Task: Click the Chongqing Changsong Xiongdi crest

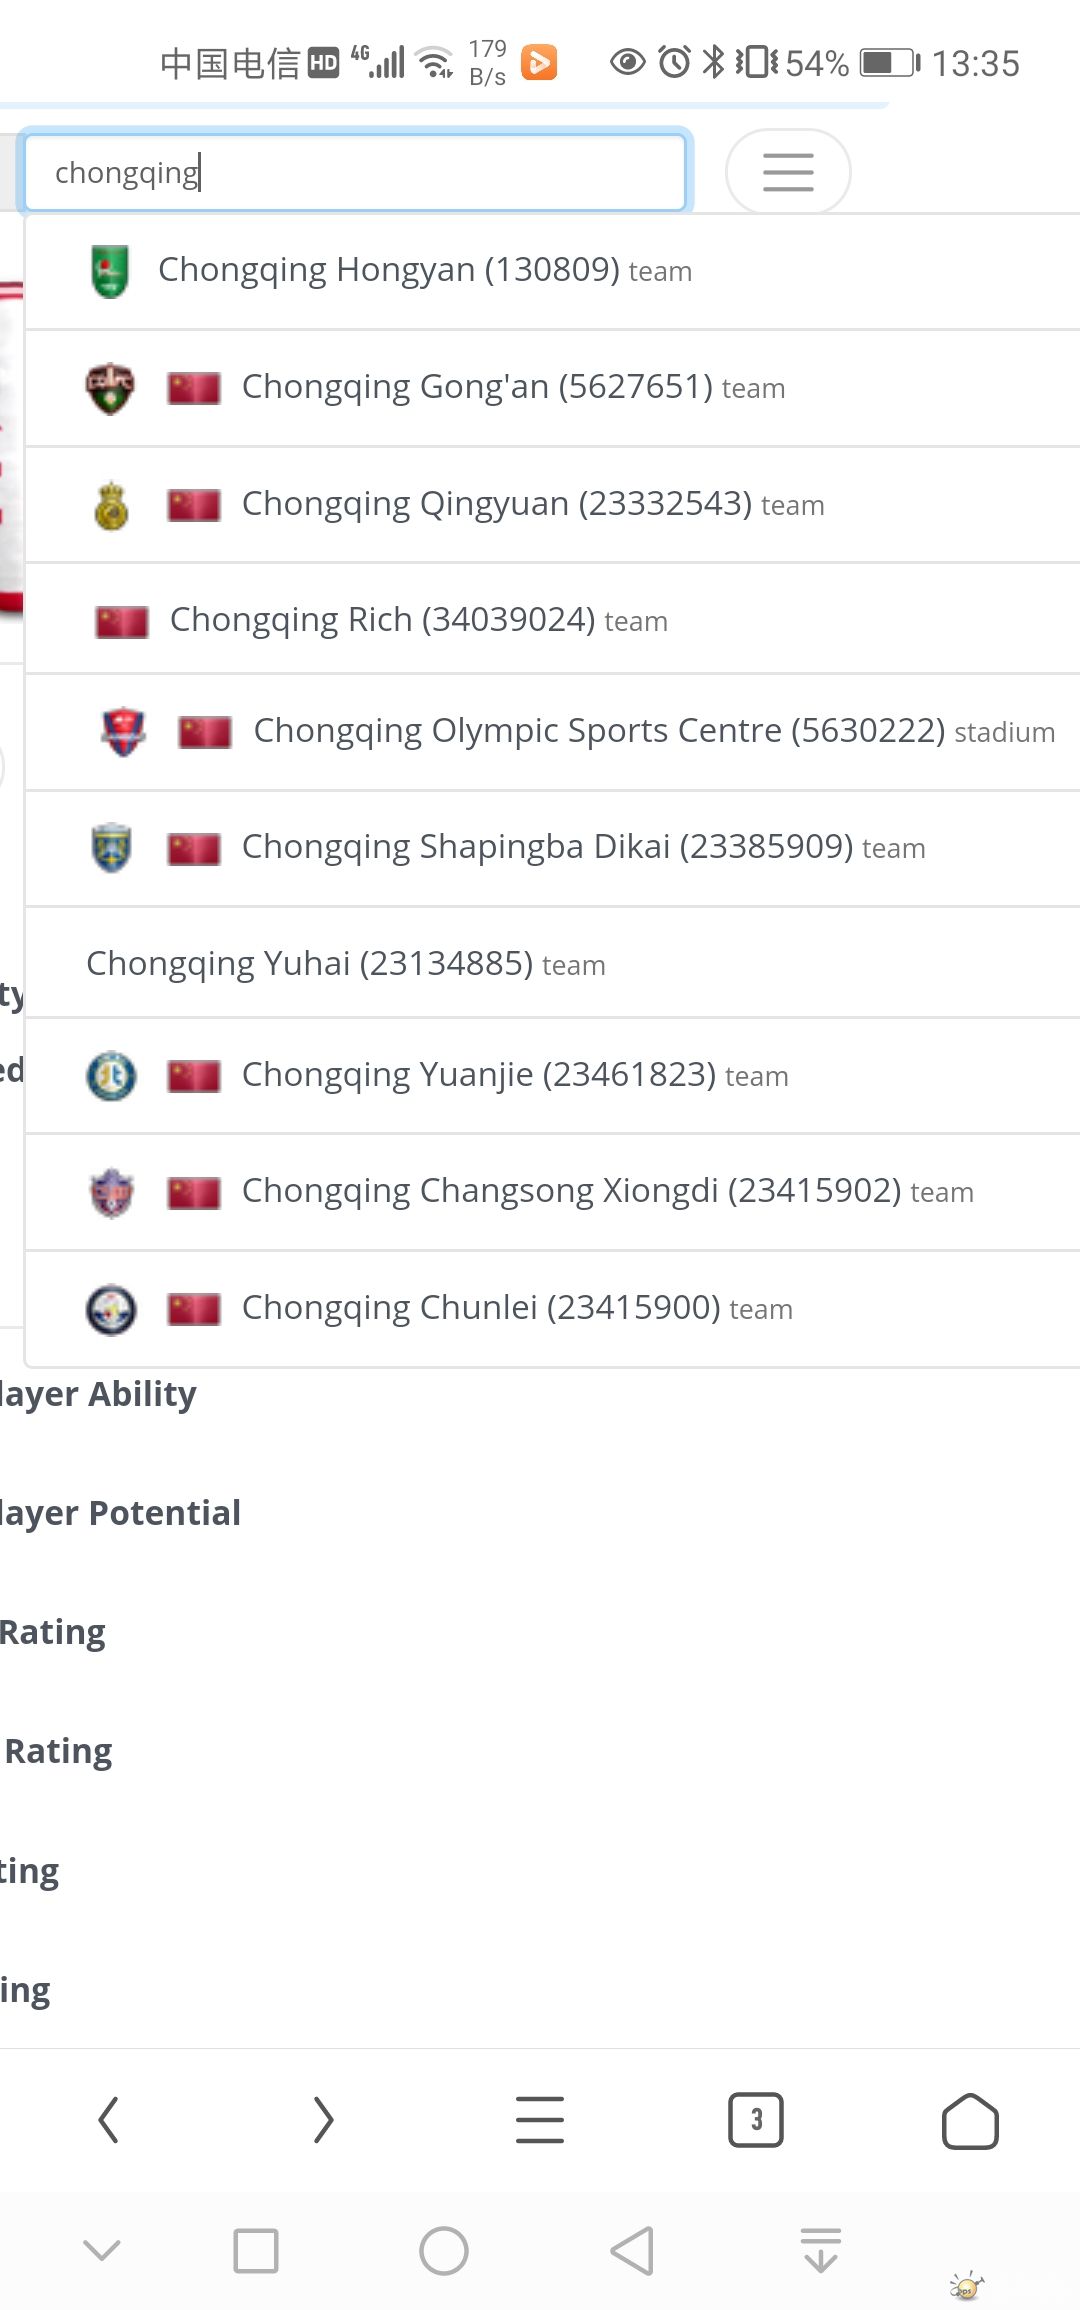Action: click(x=111, y=1192)
